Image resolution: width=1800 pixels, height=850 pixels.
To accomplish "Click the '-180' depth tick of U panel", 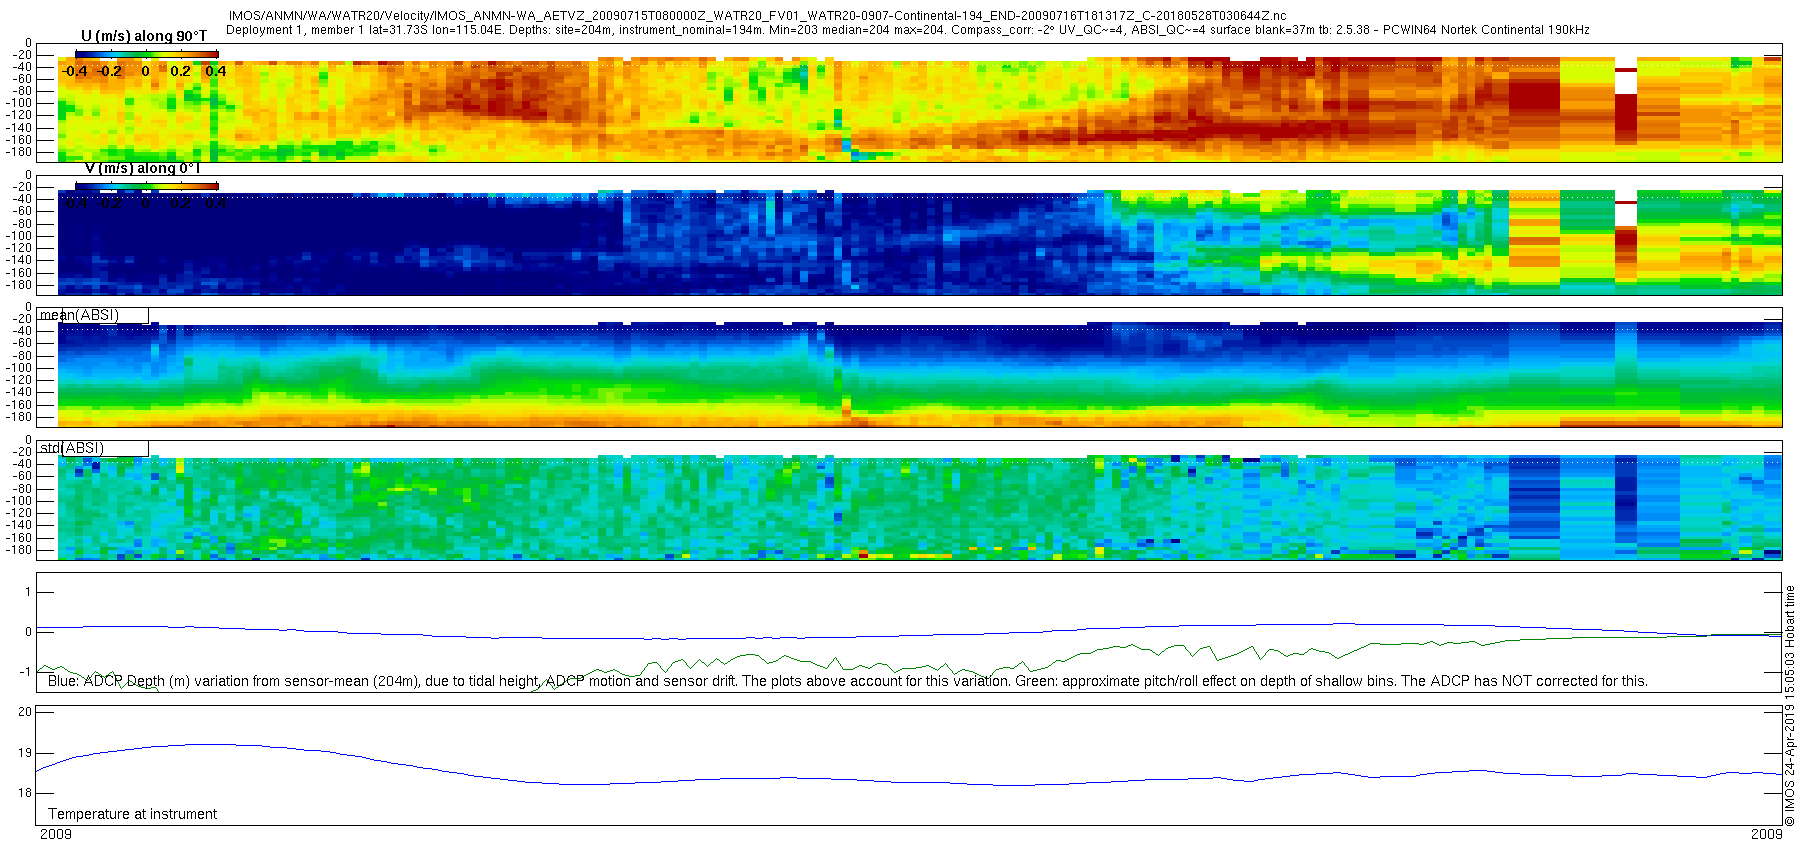I will 21,152.
